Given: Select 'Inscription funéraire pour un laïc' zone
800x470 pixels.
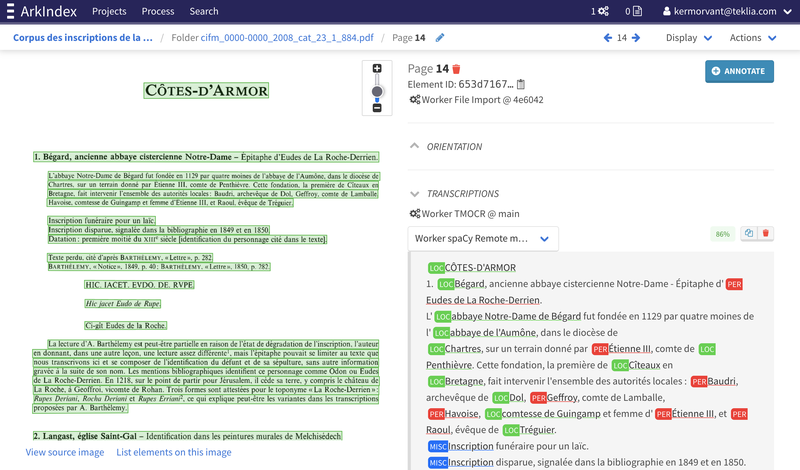Looking at the screenshot, I should (102, 220).
